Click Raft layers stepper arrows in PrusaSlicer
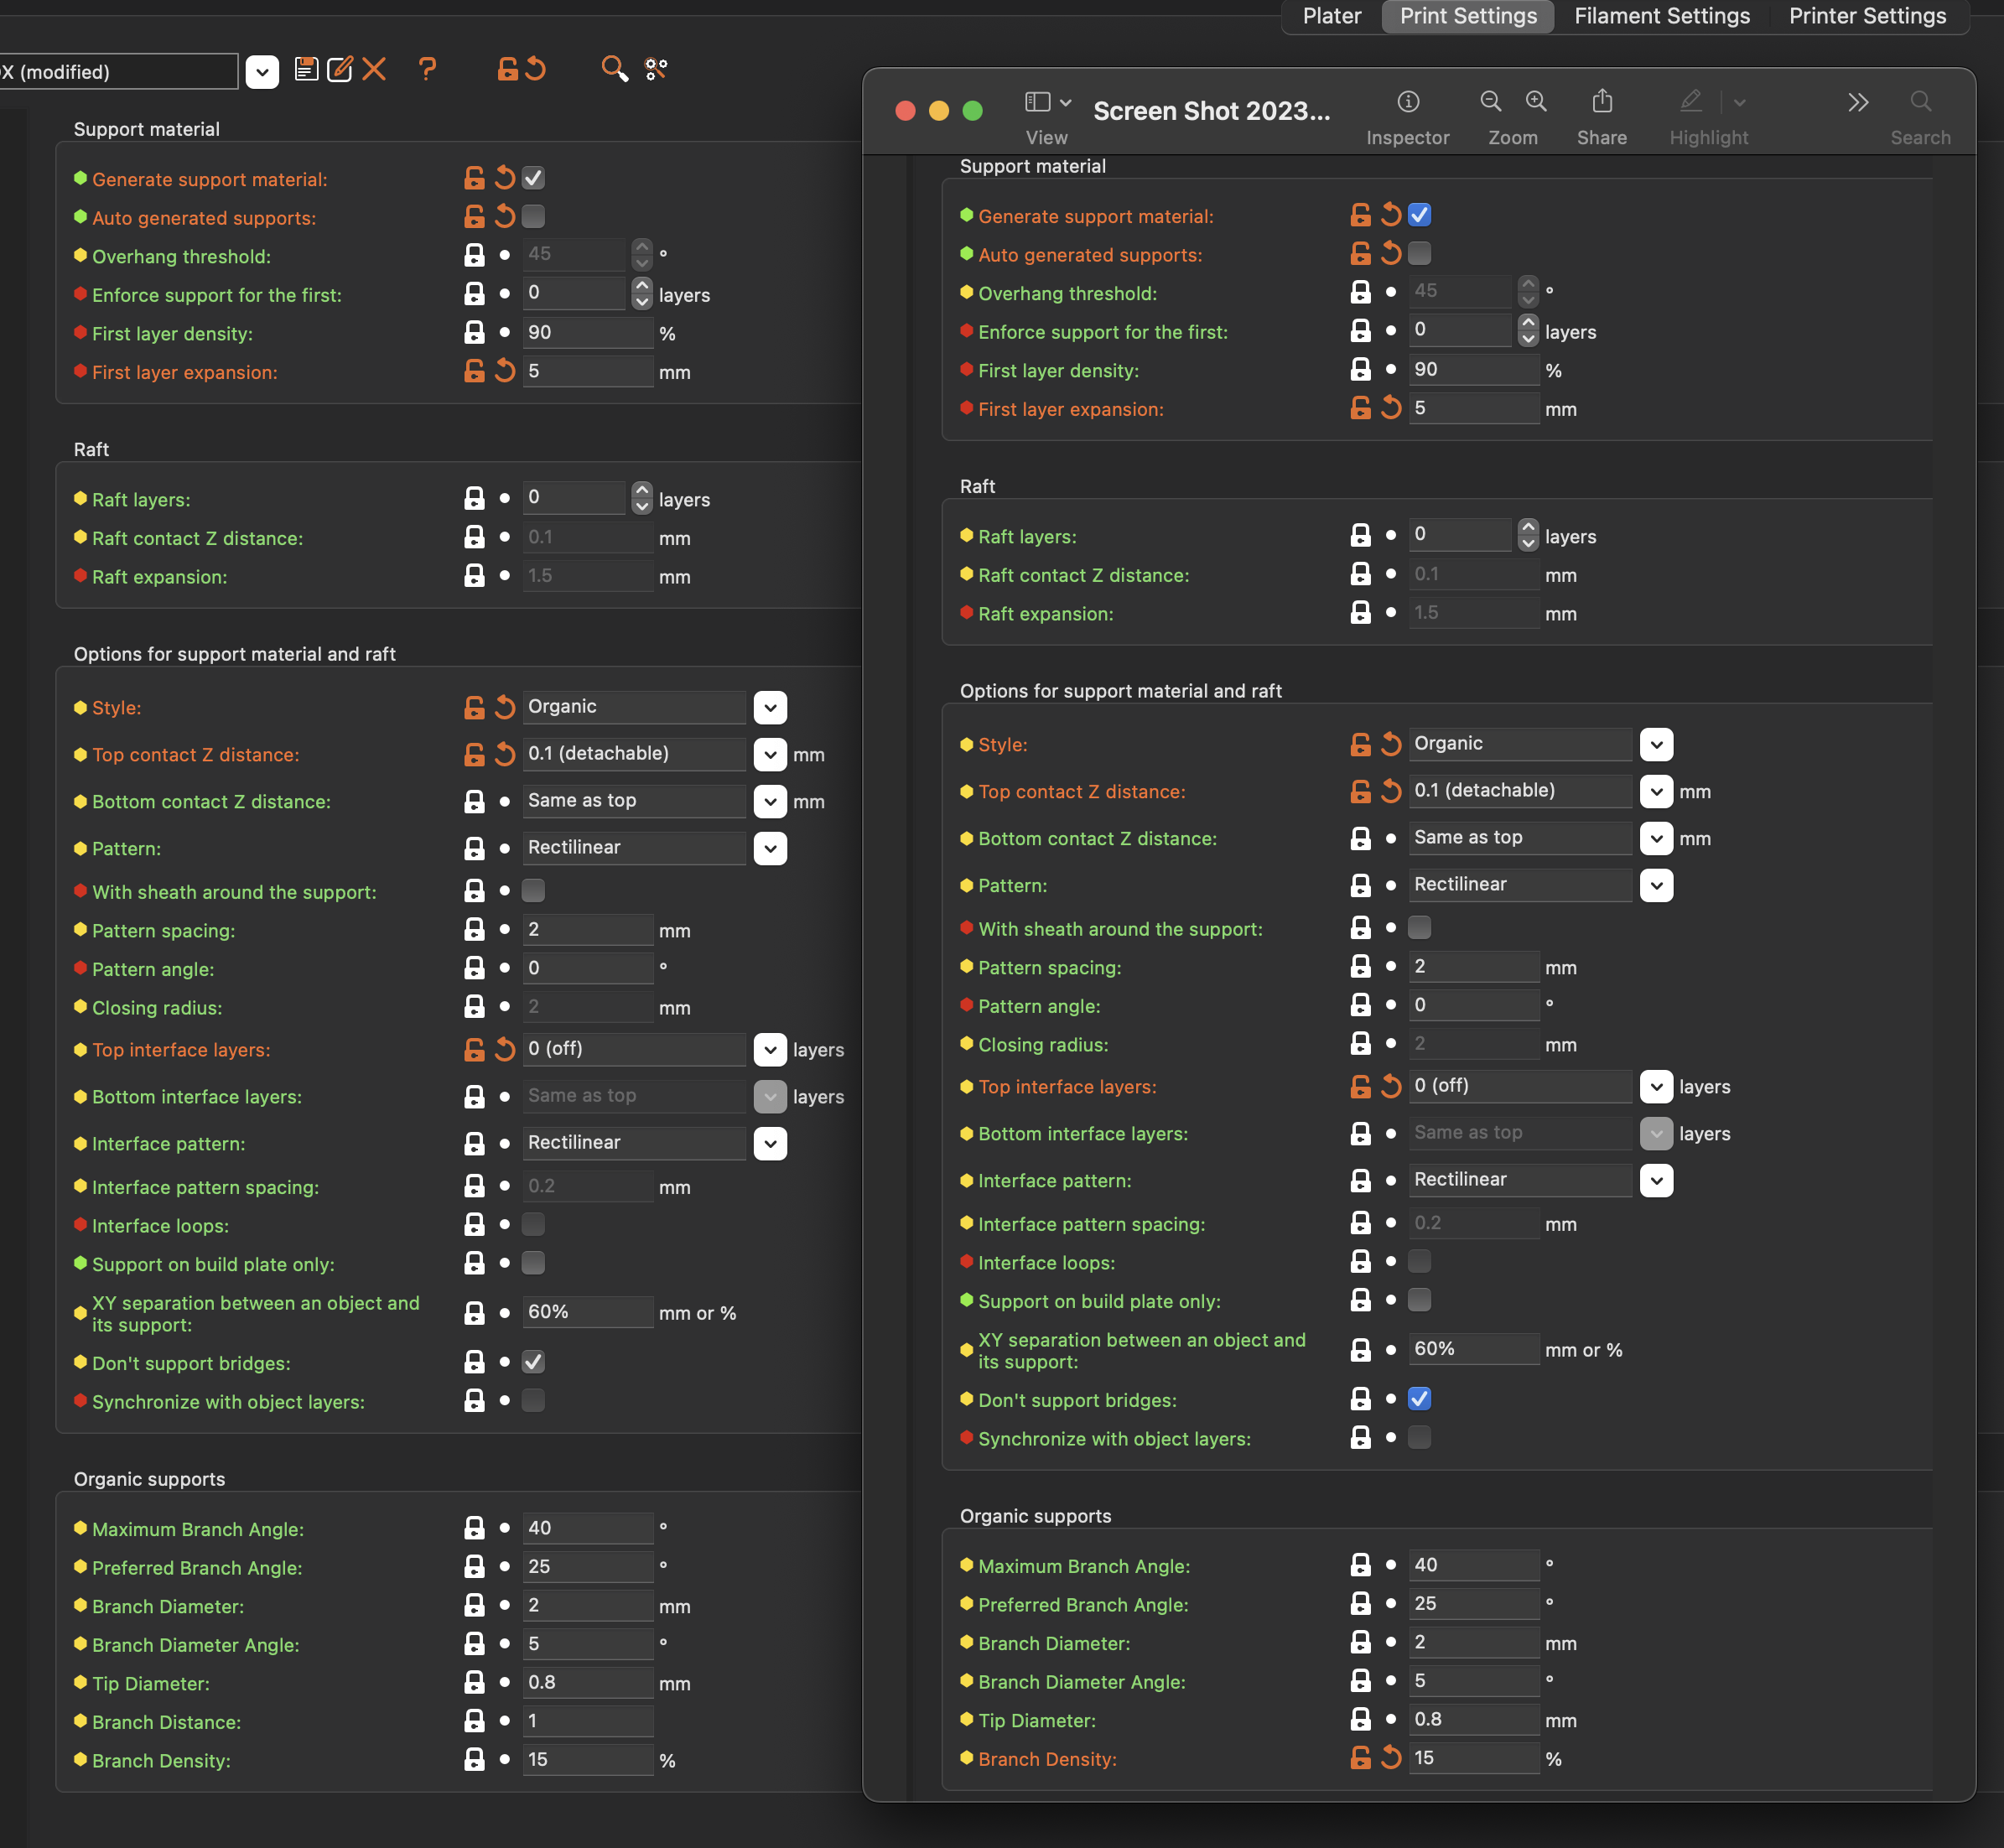 pos(642,498)
